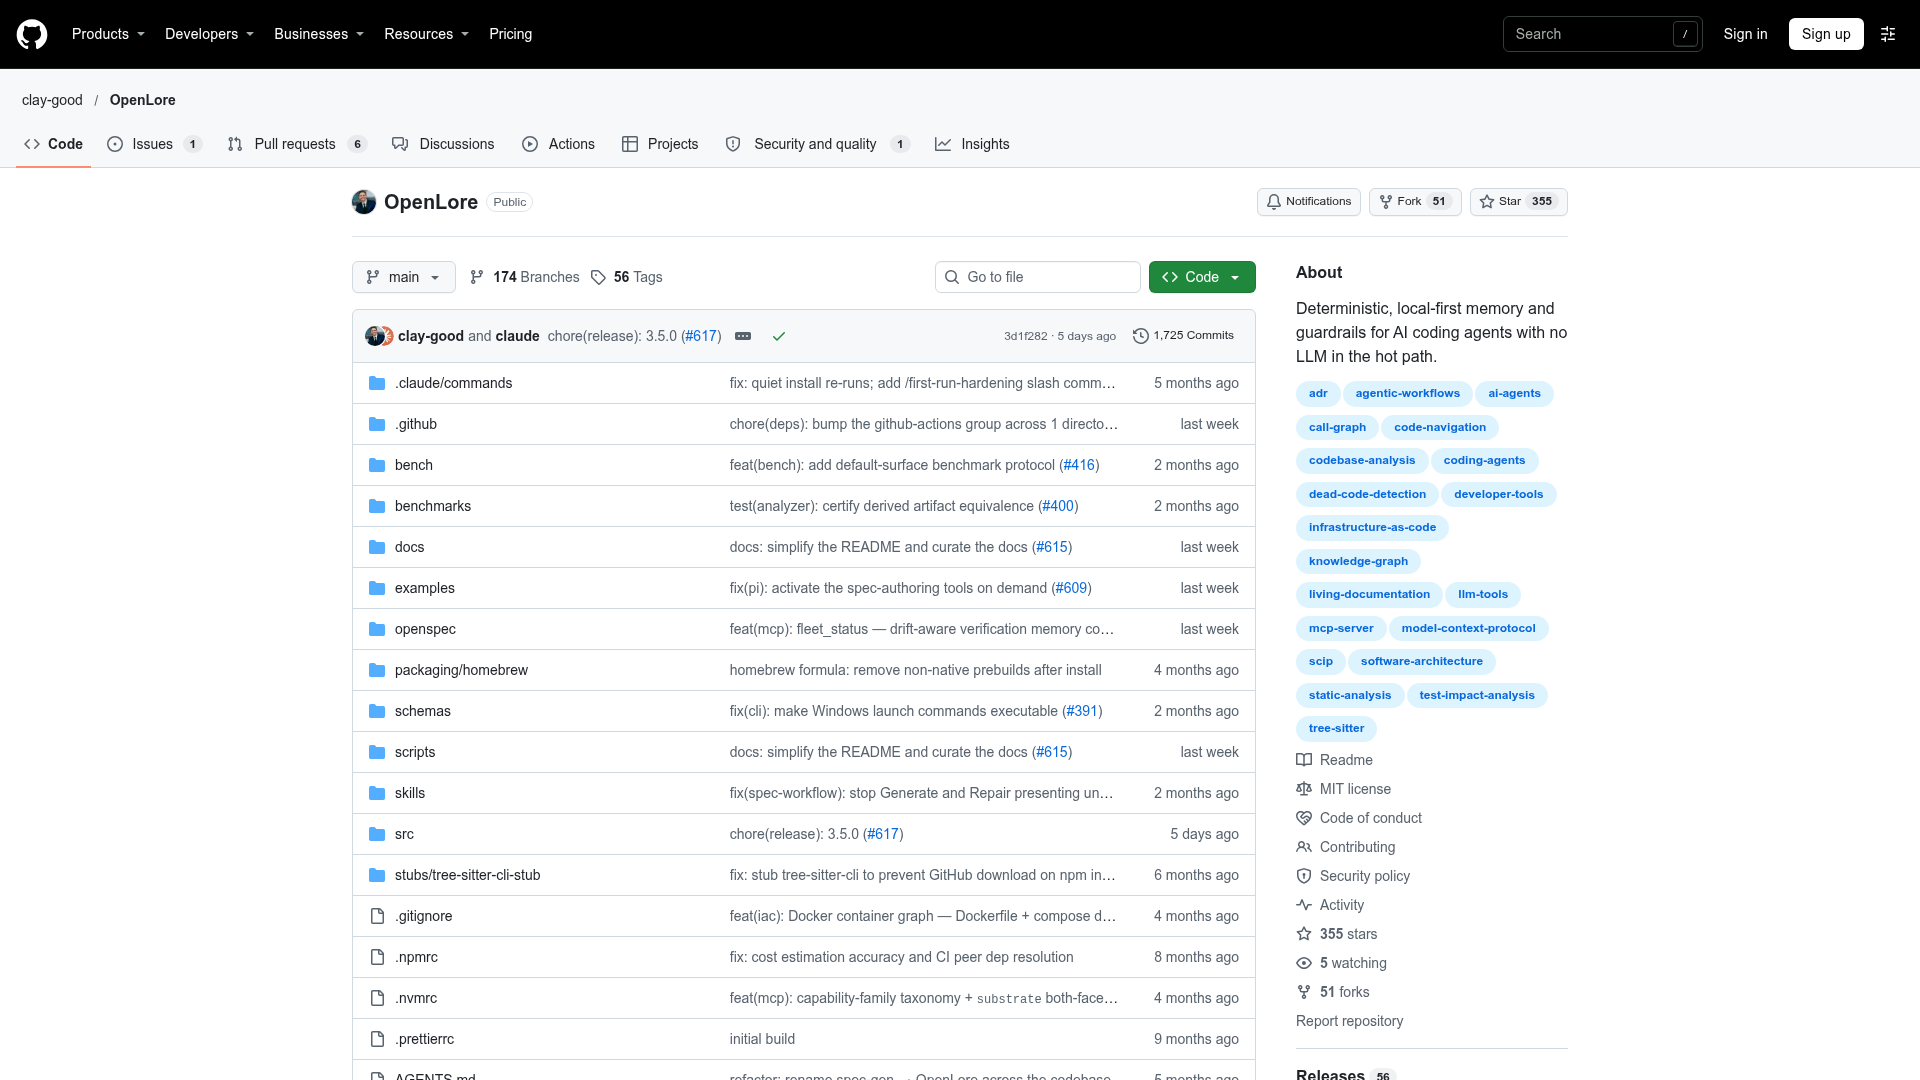1920x1080 pixels.
Task: Click the book icon next to Readme
Action: pyautogui.click(x=1304, y=760)
